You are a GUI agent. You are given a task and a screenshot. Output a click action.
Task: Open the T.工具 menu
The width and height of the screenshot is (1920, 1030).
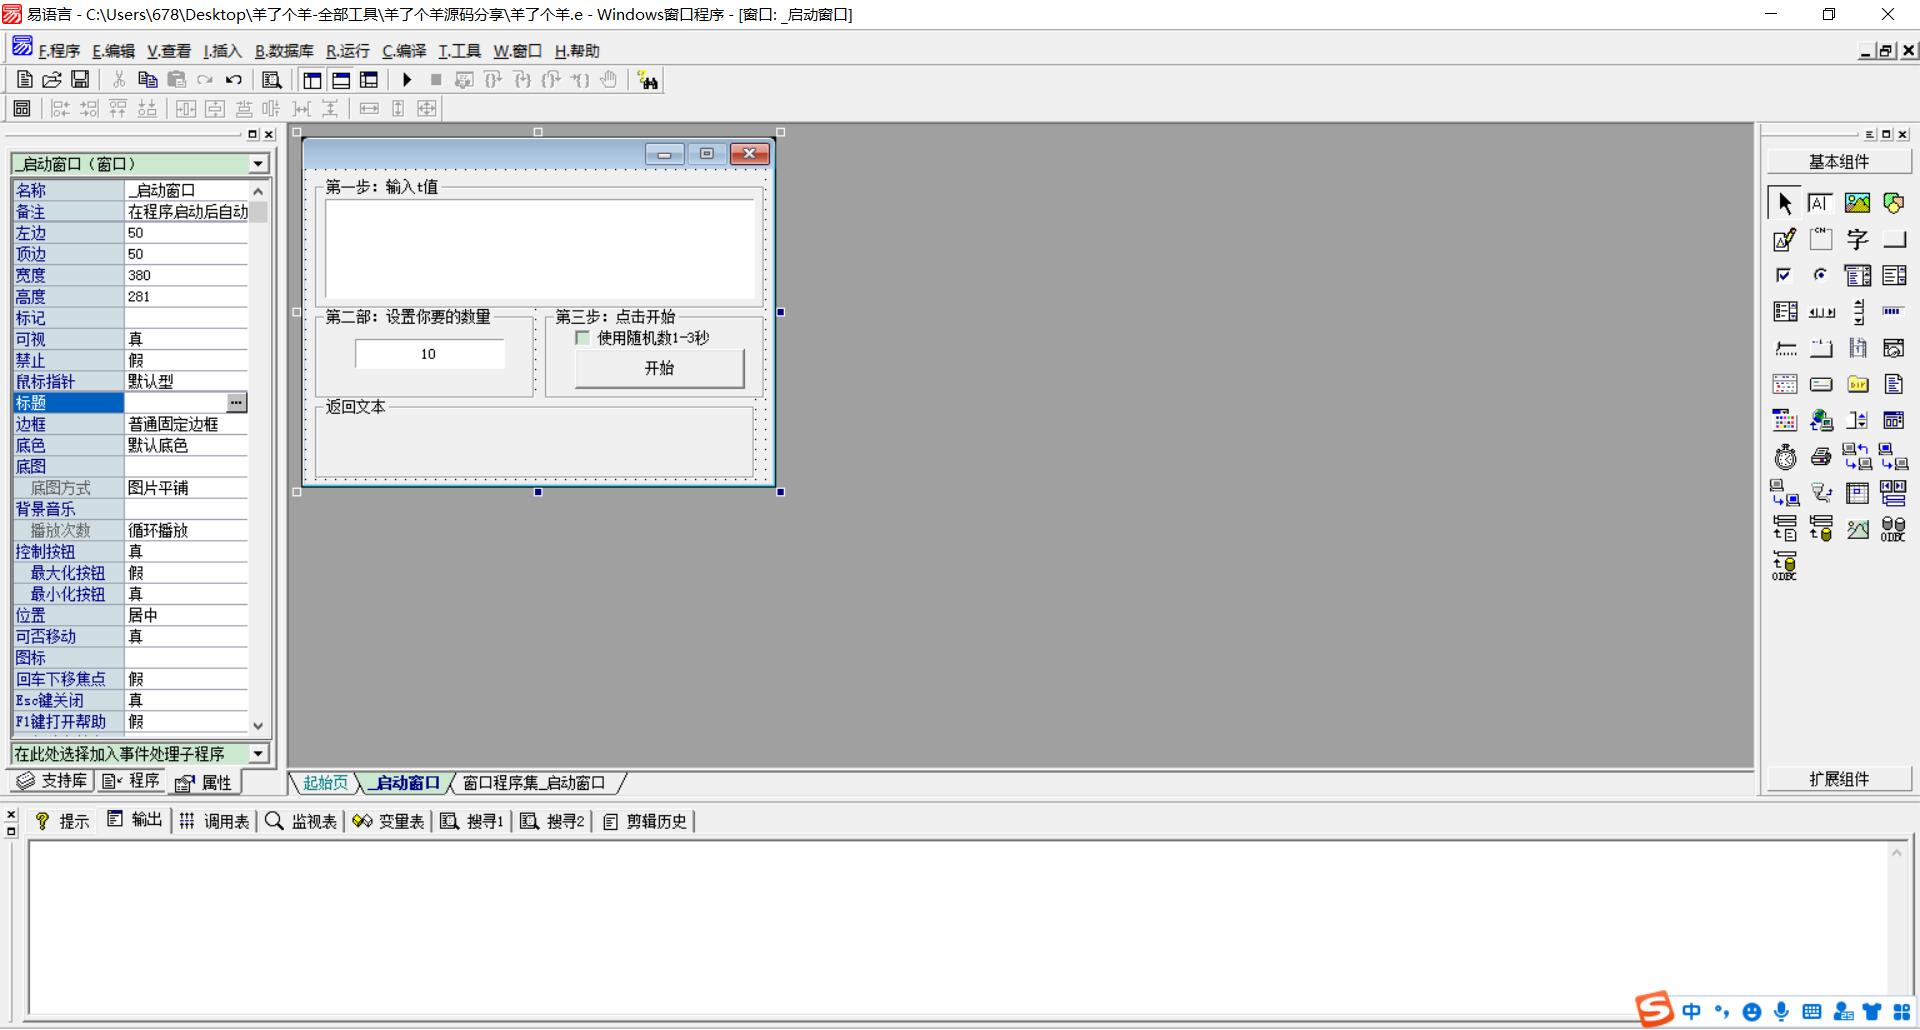pyautogui.click(x=459, y=51)
